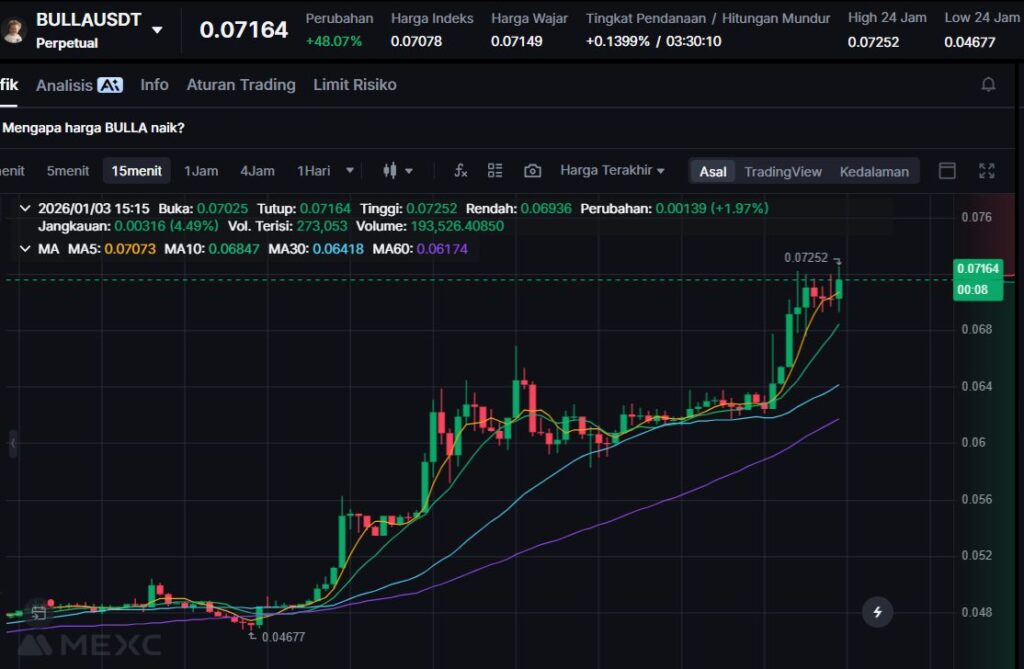This screenshot has width=1024, height=669.
Task: Collapse the MA indicator legend row
Action: (25, 248)
